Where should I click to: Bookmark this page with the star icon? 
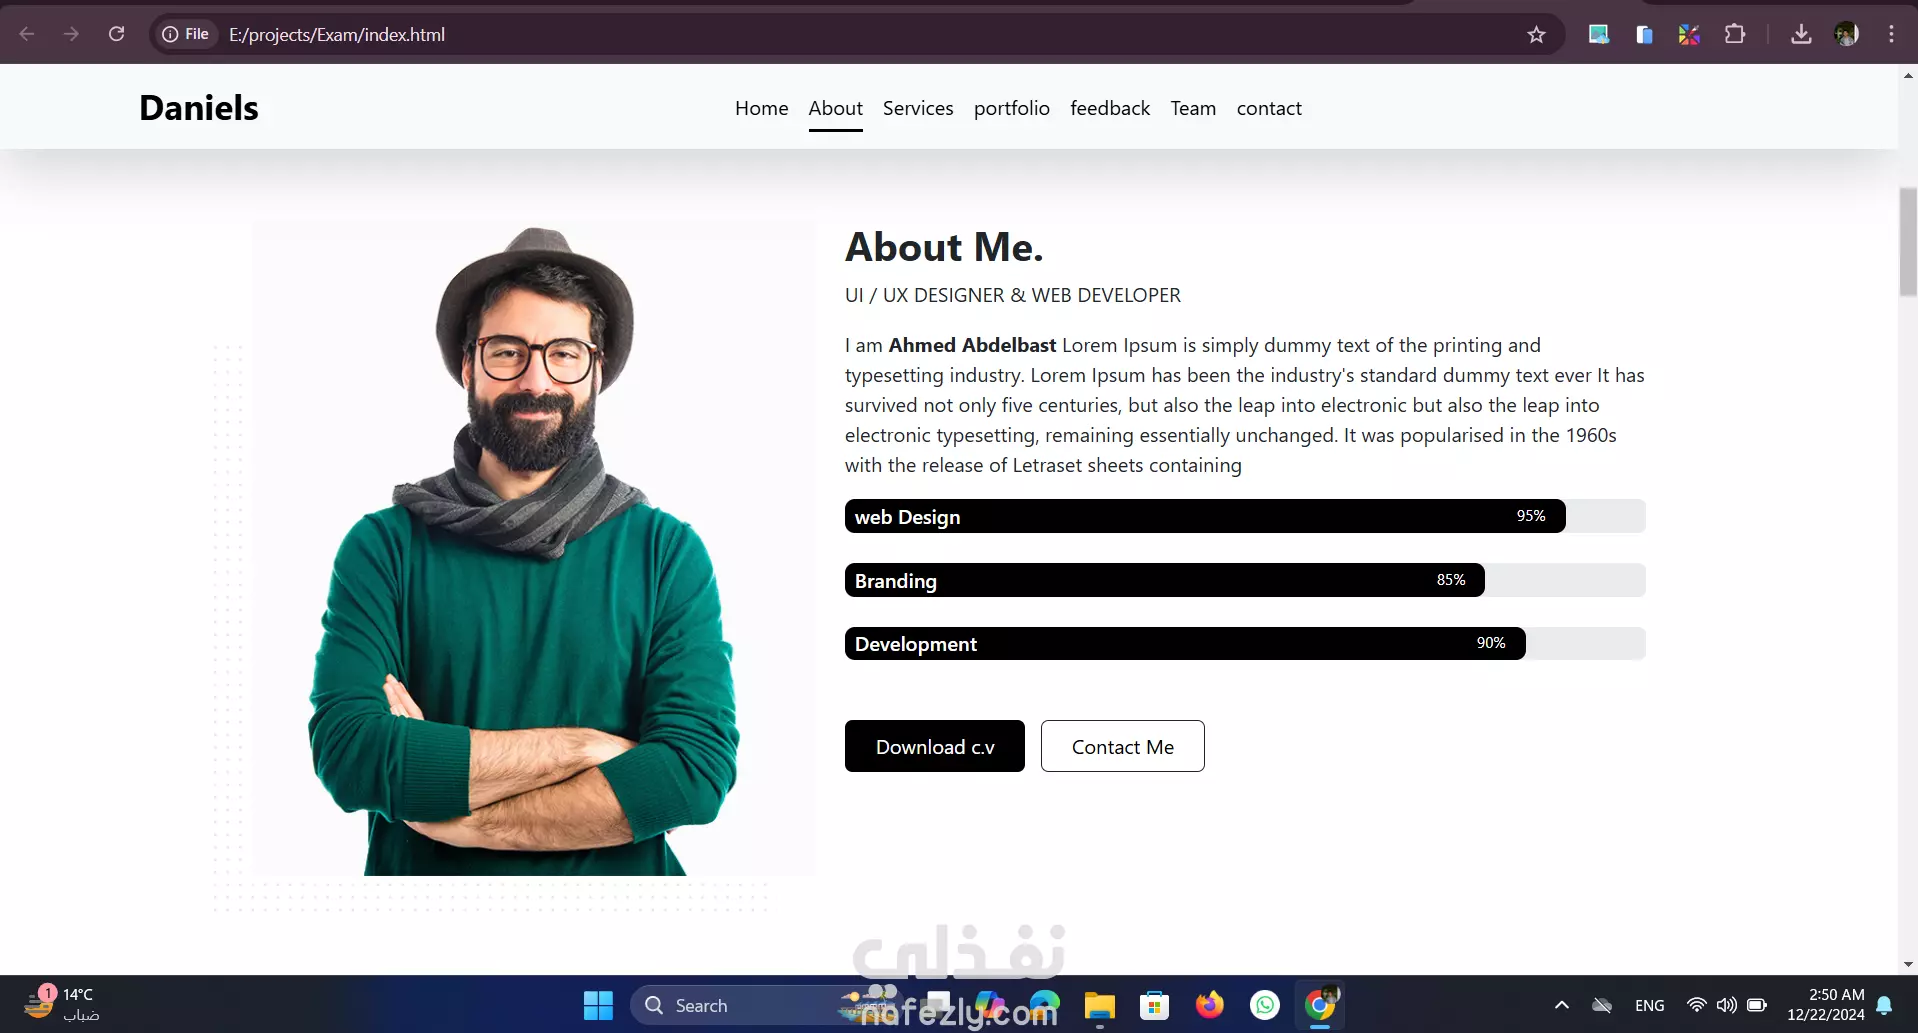tap(1536, 35)
